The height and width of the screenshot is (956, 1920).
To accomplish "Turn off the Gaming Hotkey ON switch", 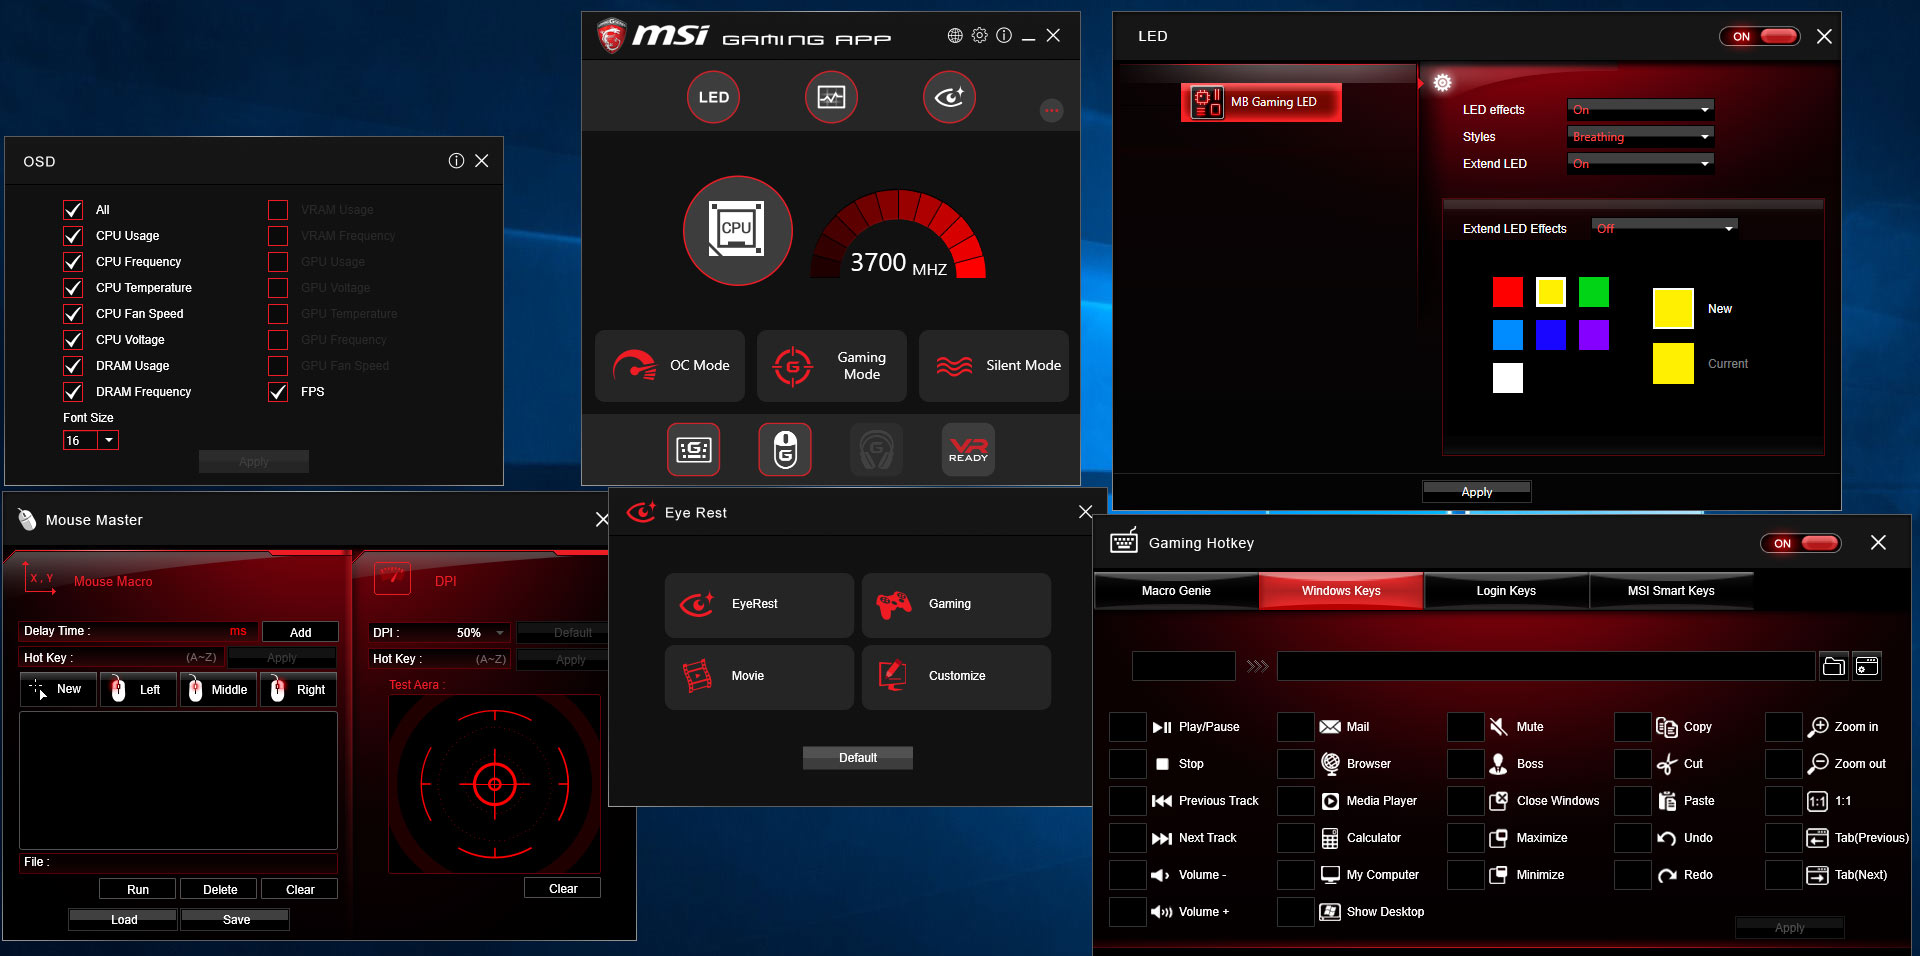I will coord(1801,544).
